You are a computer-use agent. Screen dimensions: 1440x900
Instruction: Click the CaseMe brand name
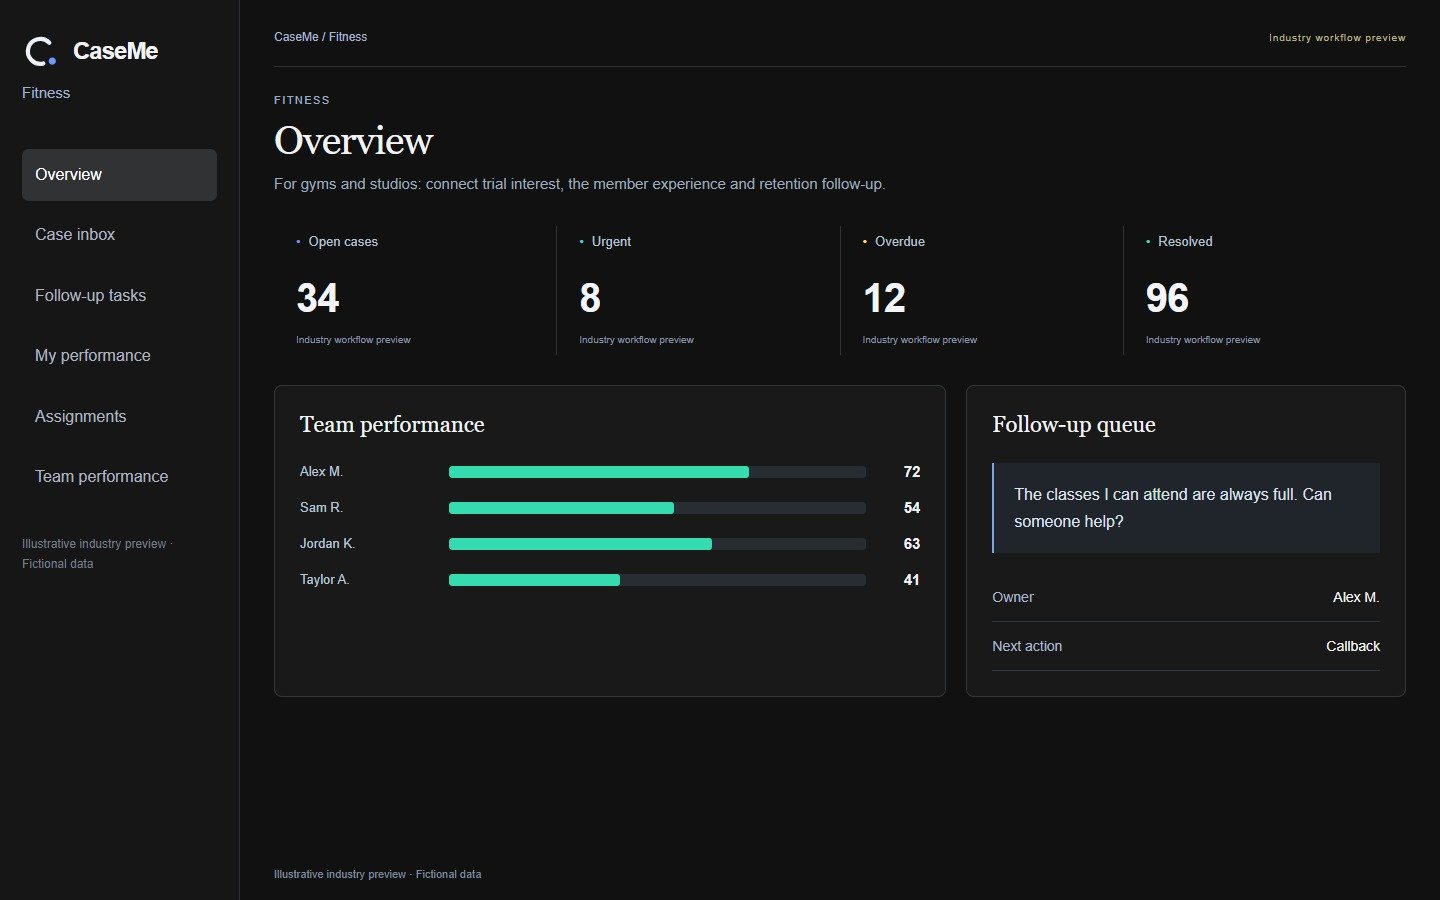[x=115, y=51]
